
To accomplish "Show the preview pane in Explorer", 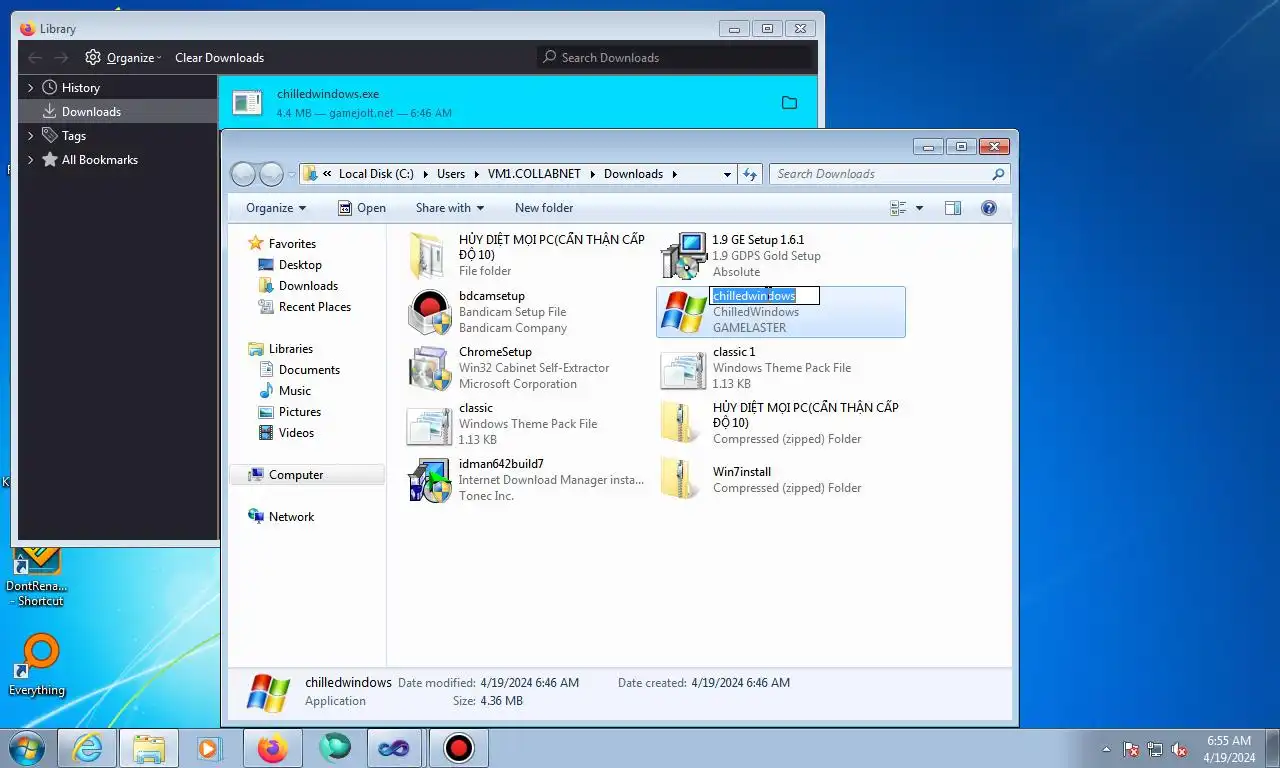I will tap(953, 208).
